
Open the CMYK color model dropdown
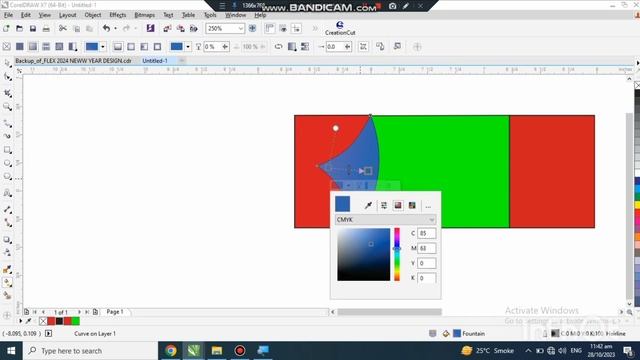tap(385, 220)
